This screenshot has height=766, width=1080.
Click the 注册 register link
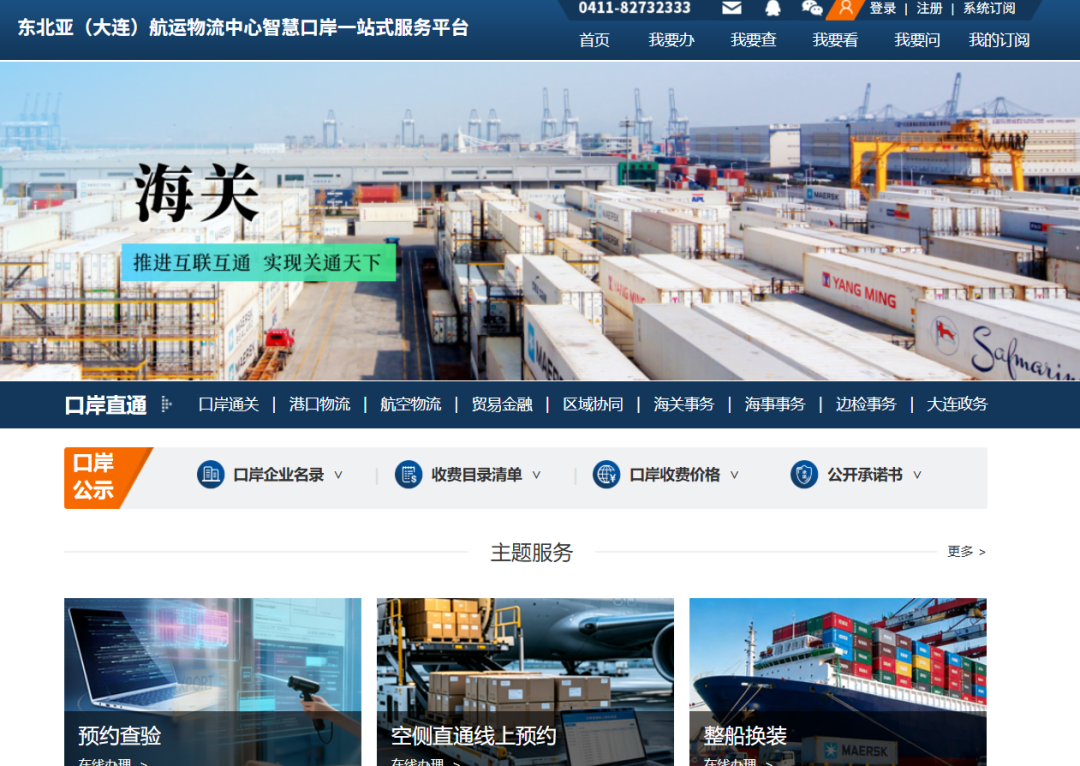tap(930, 8)
